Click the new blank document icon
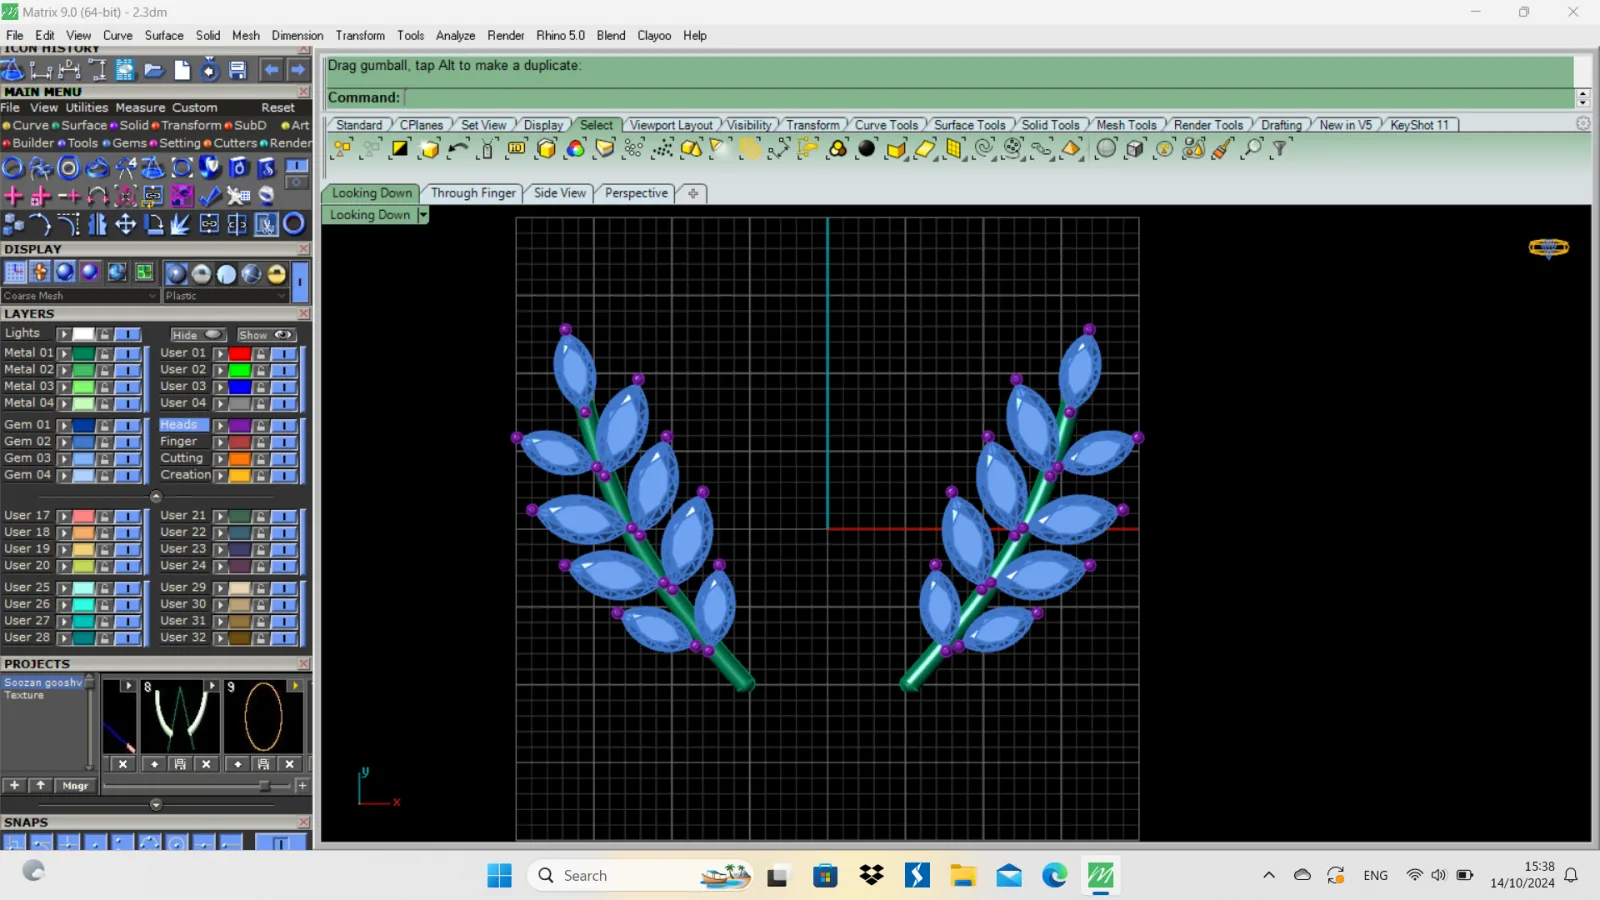The image size is (1600, 900). (x=182, y=70)
